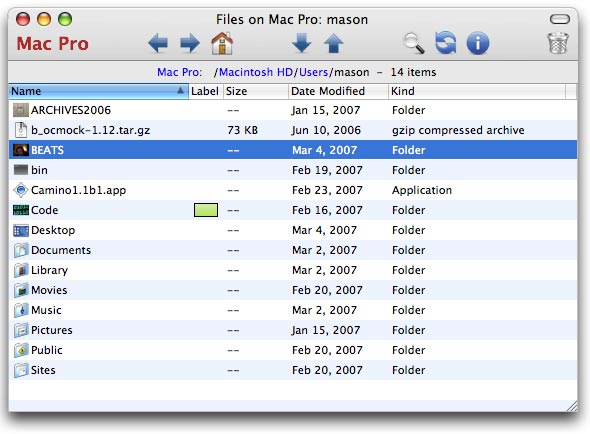This screenshot has height=434, width=590.
Task: Navigate to Macintosh HD in path
Action: (x=256, y=72)
